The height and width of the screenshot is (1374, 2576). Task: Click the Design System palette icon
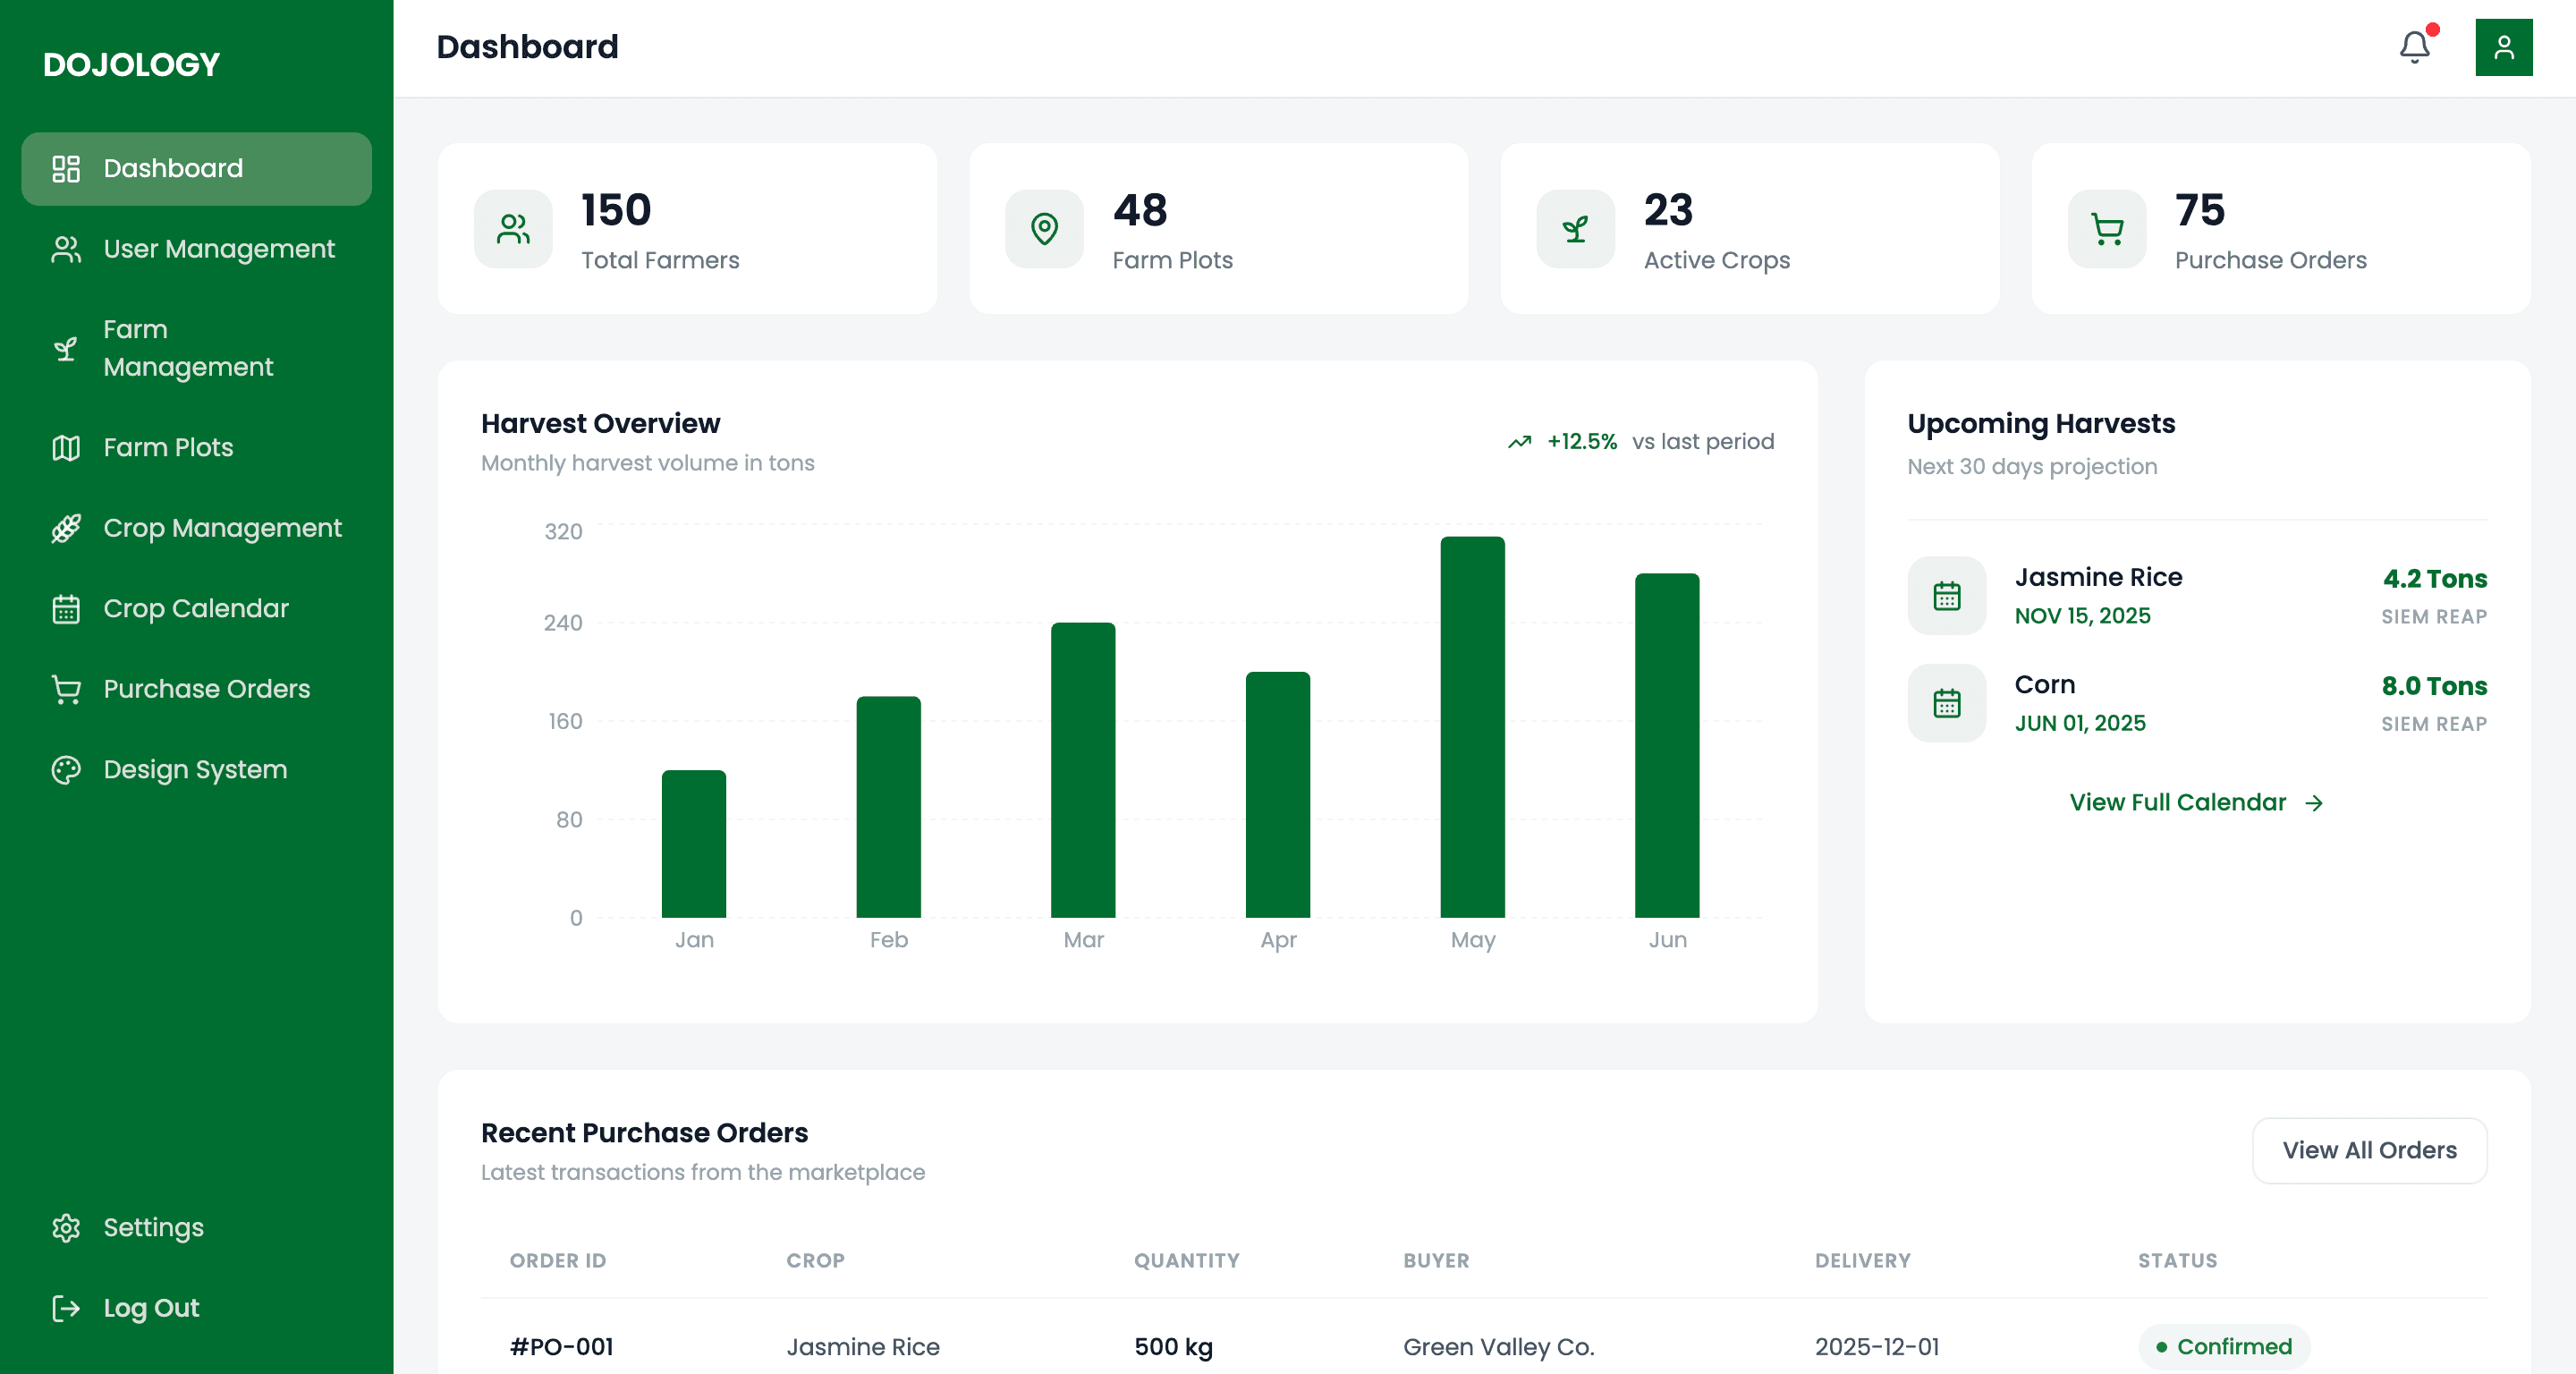66,769
